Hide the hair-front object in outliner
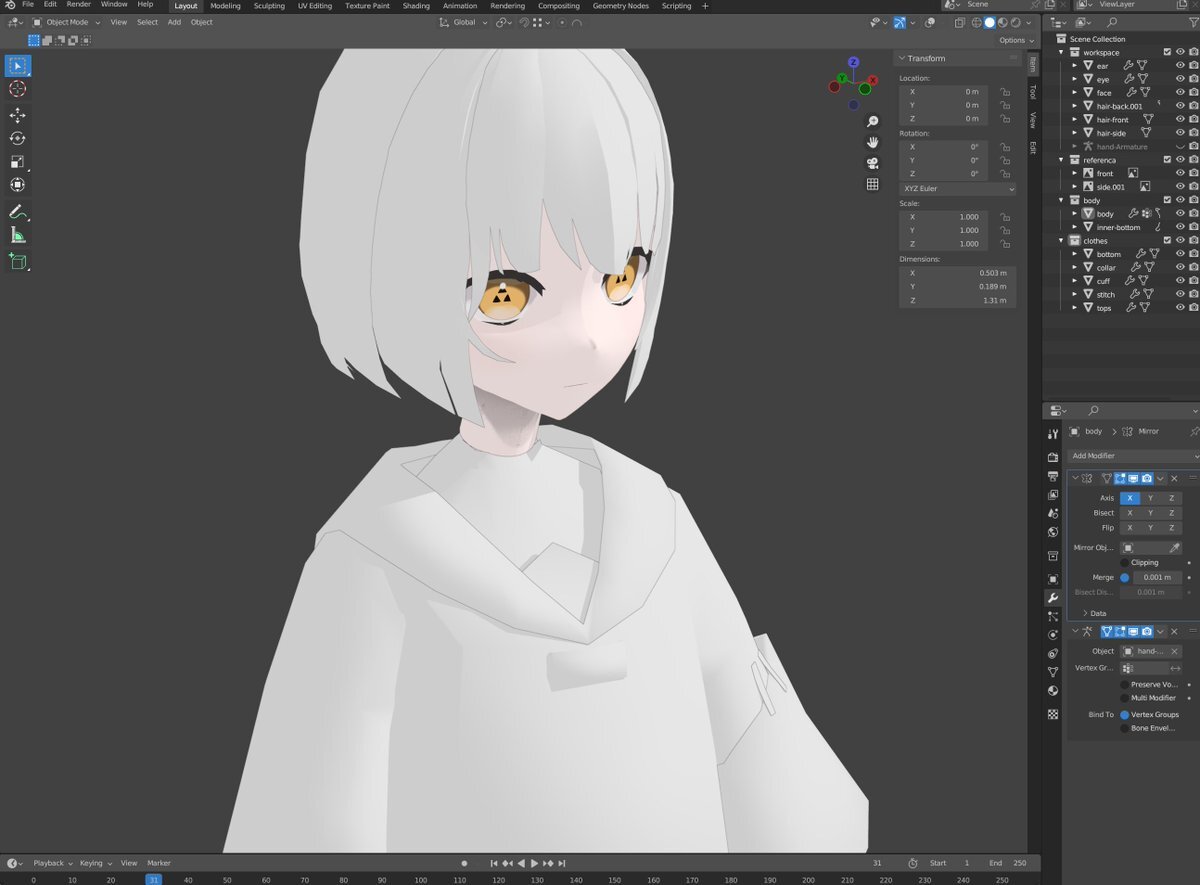This screenshot has height=885, width=1200. coord(1180,119)
